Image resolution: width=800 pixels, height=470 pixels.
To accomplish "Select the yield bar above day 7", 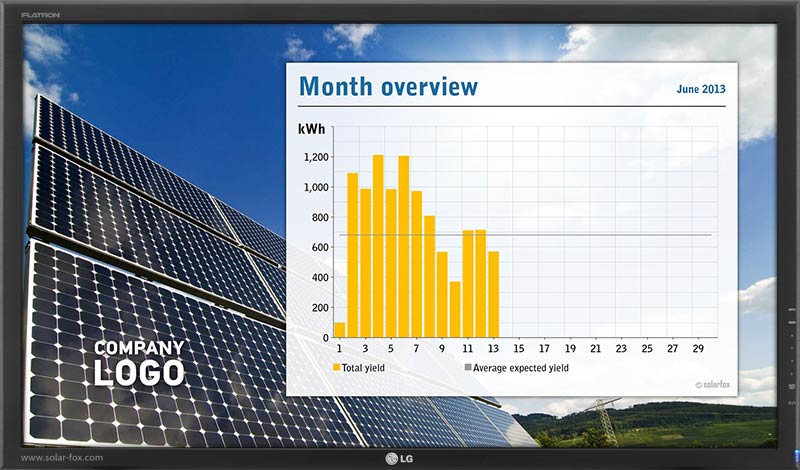I will (x=416, y=264).
